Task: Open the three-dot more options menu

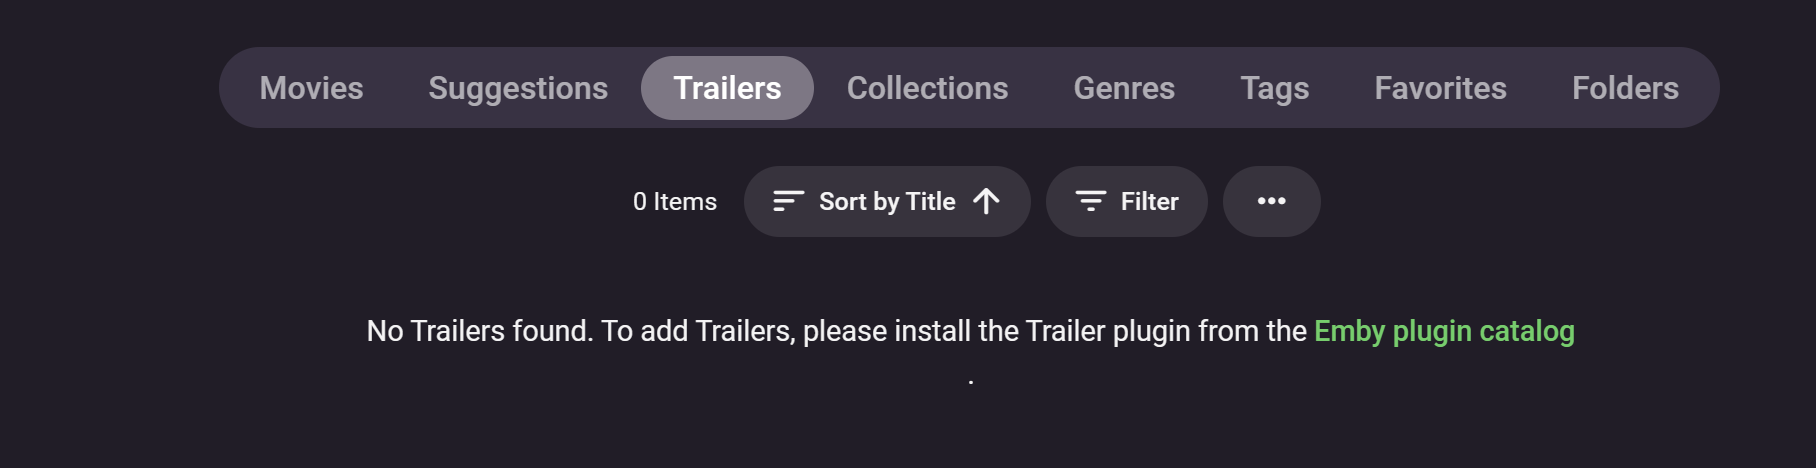Action: (1271, 202)
